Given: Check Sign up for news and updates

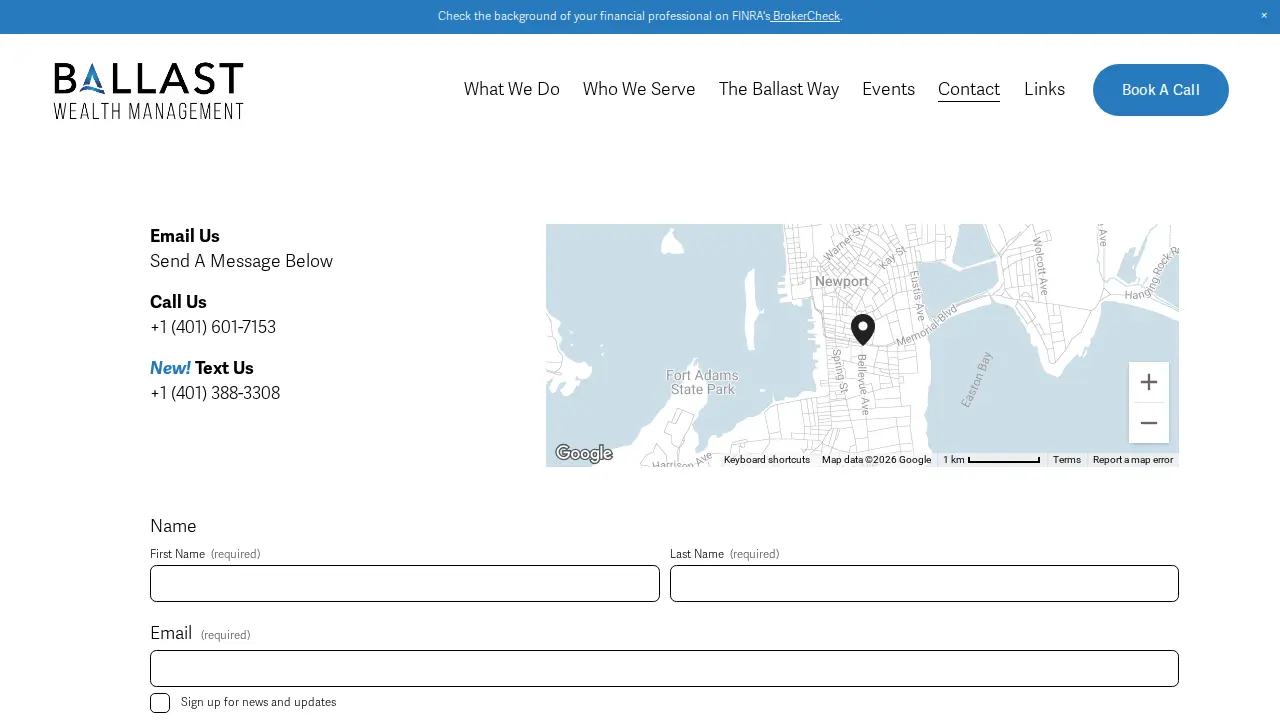Looking at the screenshot, I should [x=160, y=703].
